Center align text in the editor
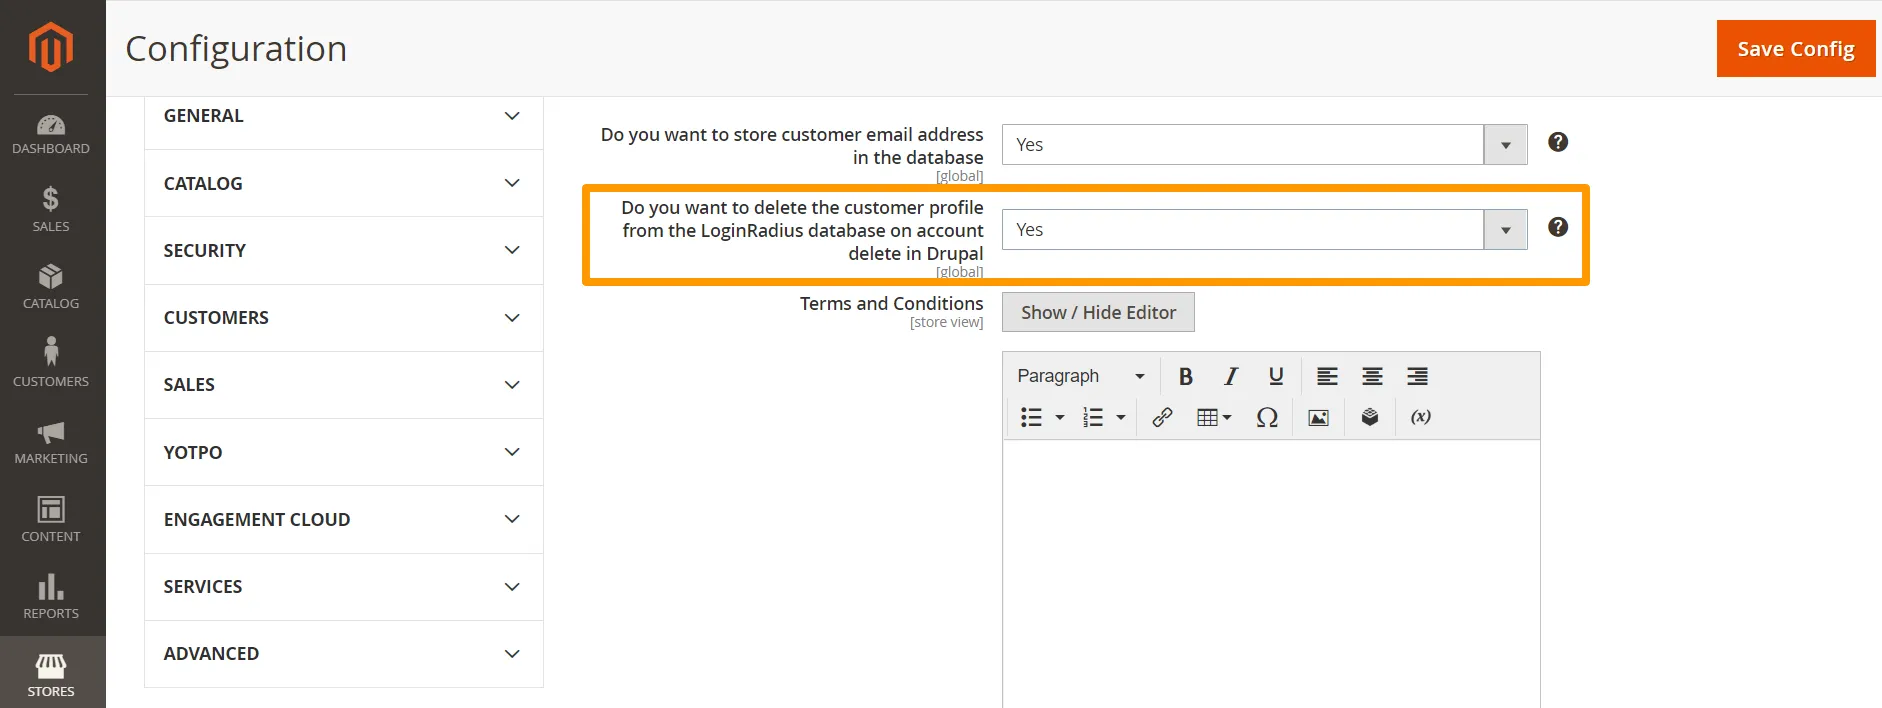This screenshot has width=1882, height=708. [1372, 376]
